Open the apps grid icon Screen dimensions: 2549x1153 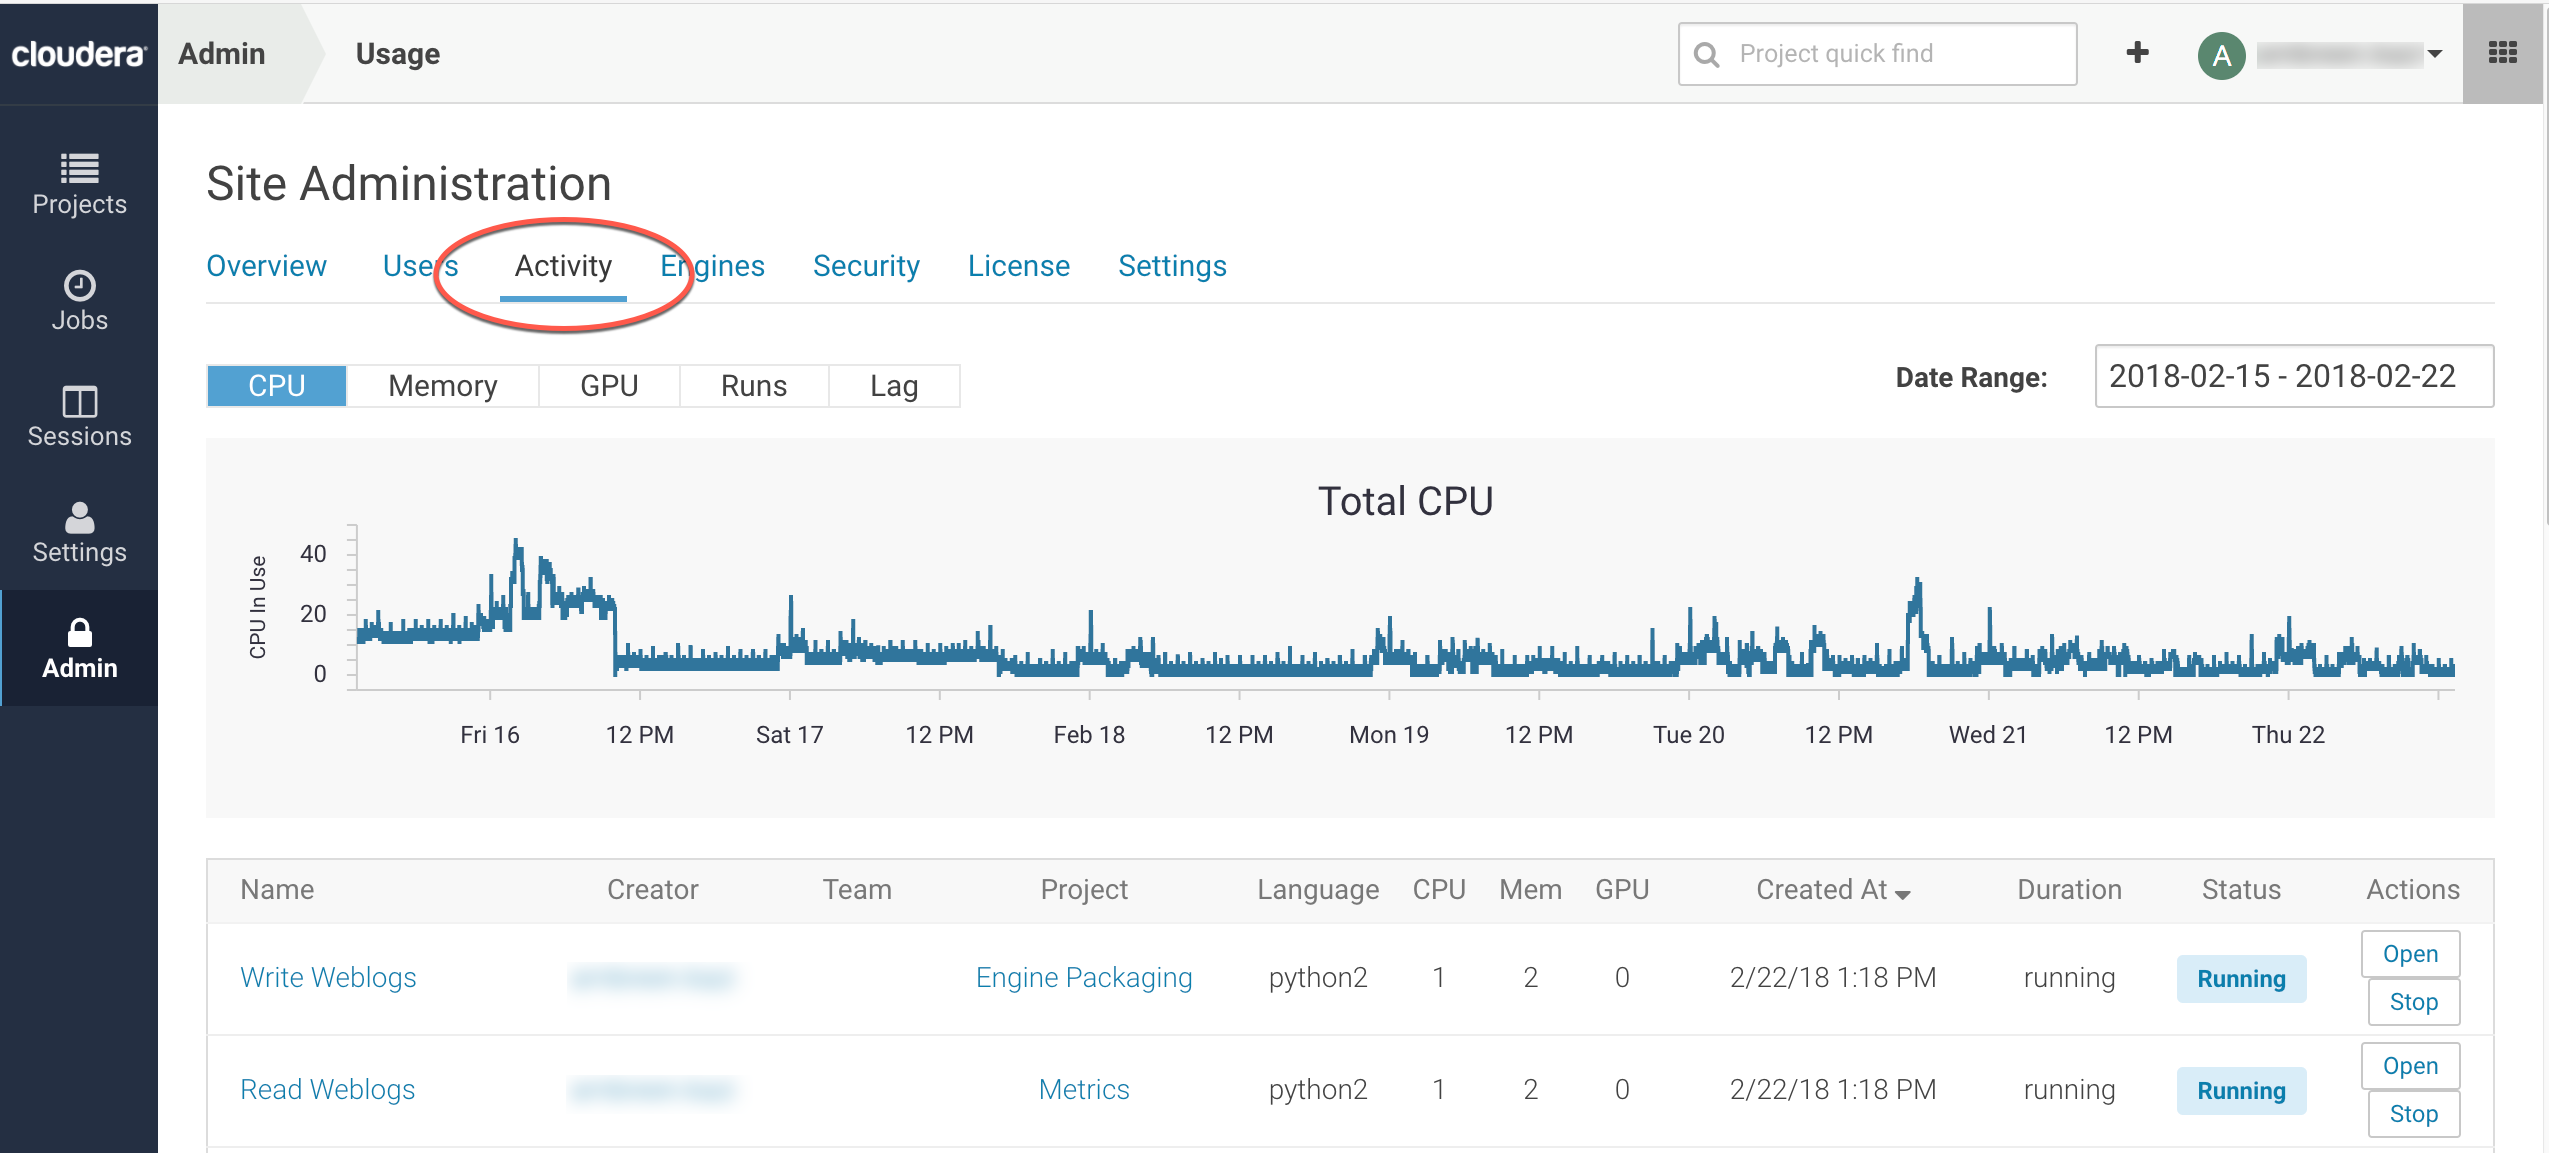pyautogui.click(x=2502, y=53)
